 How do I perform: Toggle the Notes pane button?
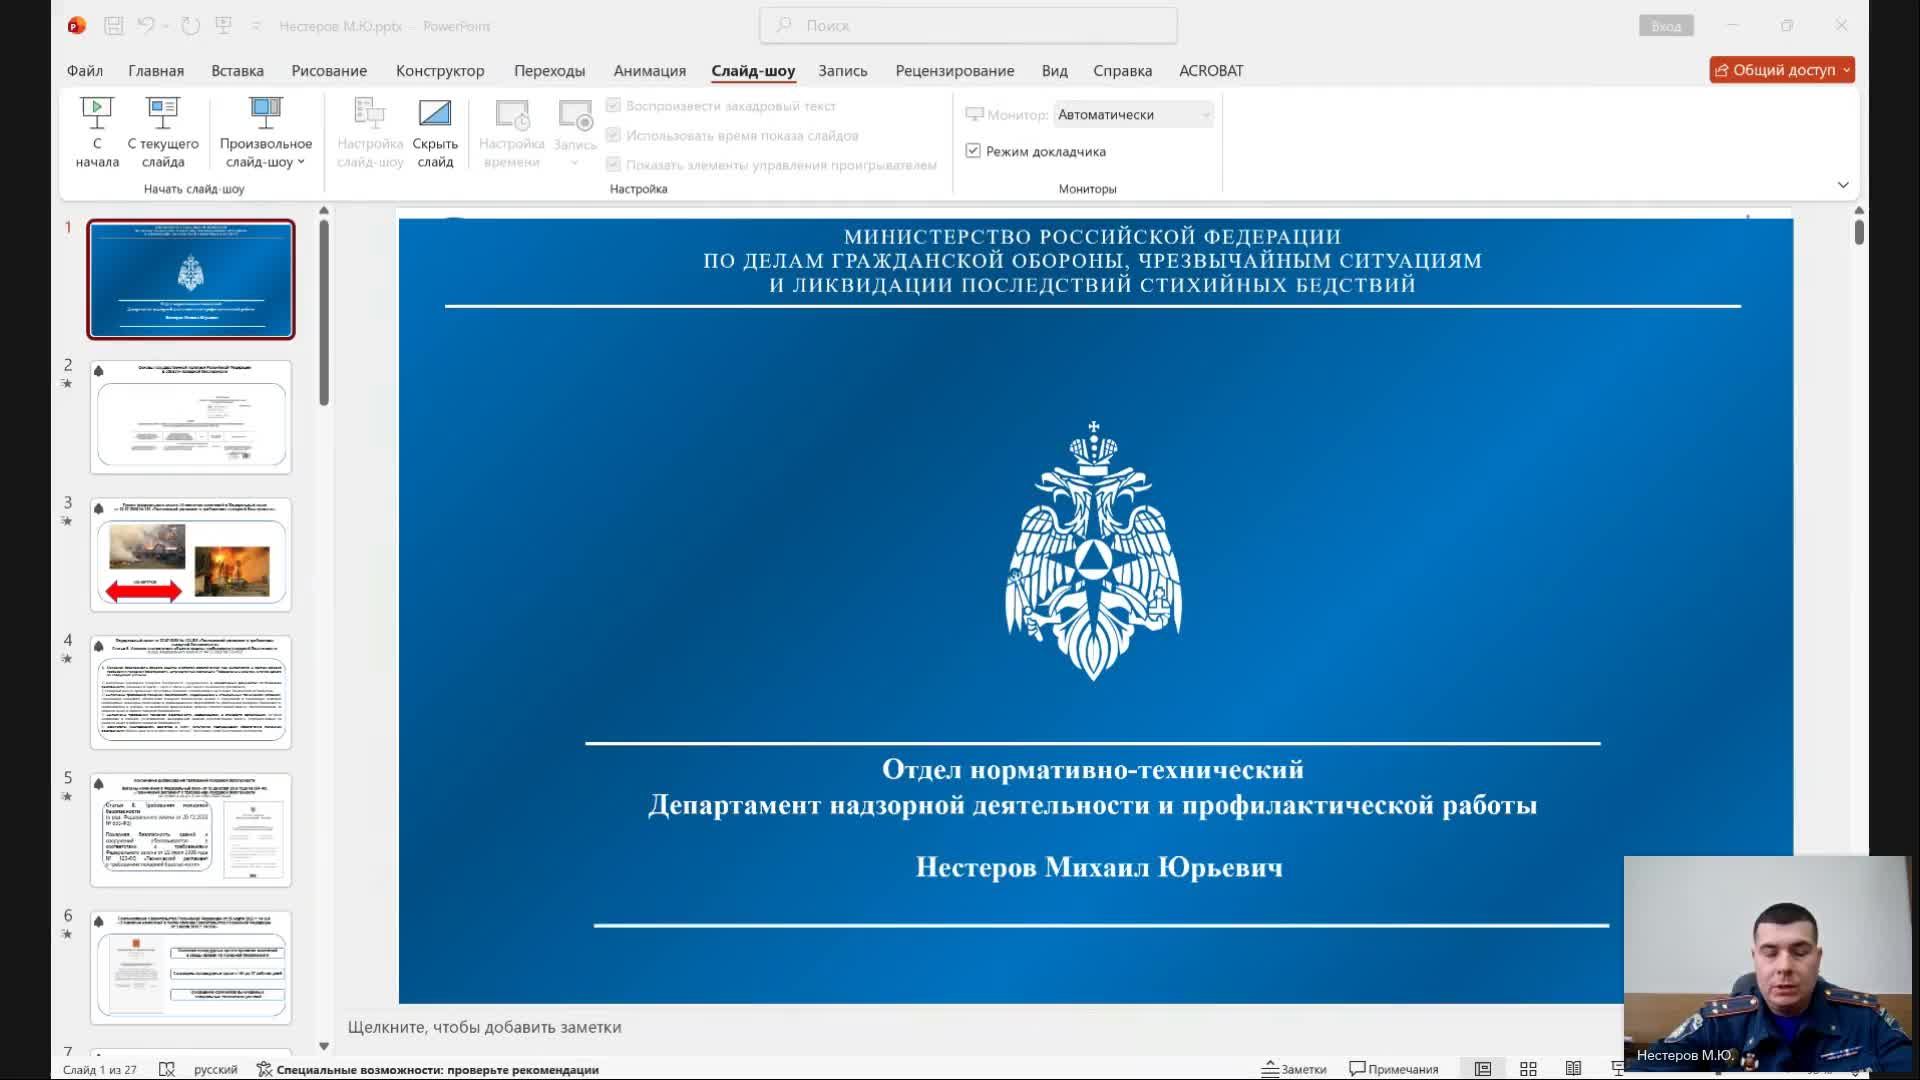point(1294,1069)
